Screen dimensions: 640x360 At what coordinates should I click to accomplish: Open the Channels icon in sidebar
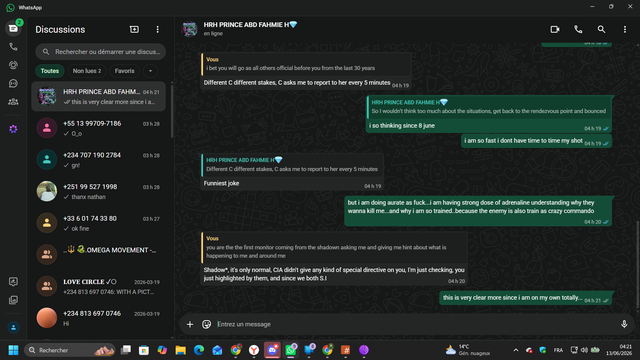pos(13,83)
